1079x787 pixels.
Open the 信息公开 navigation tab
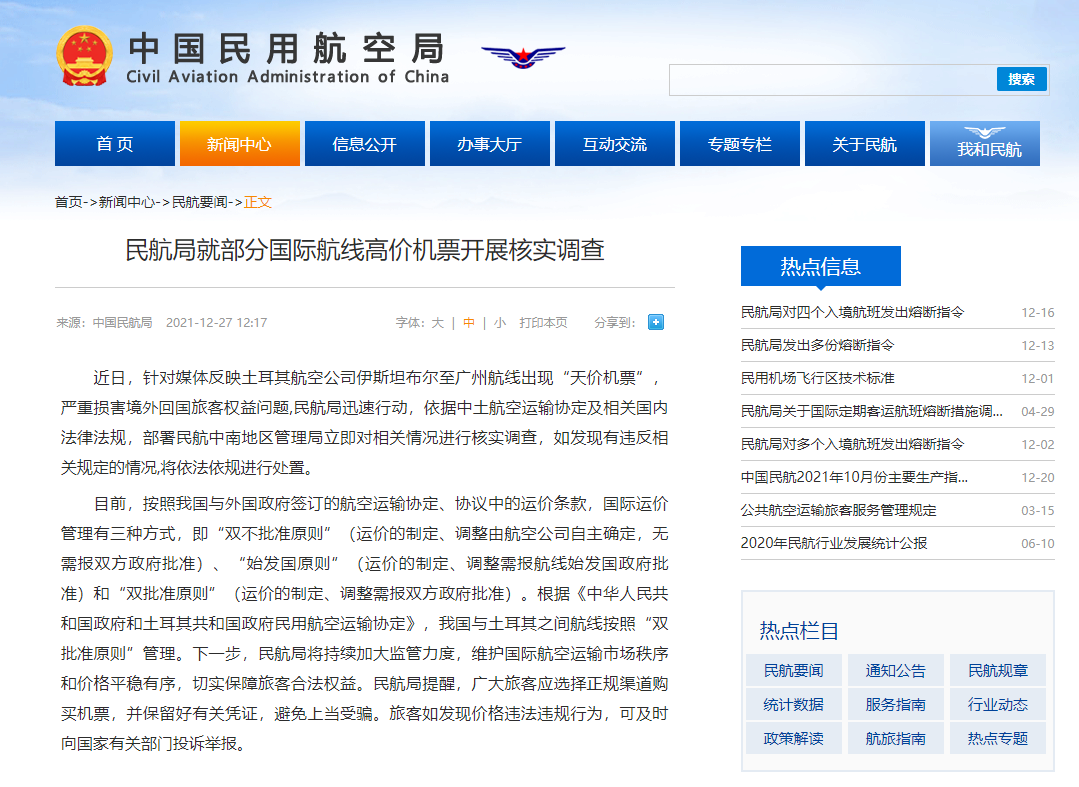coord(365,144)
